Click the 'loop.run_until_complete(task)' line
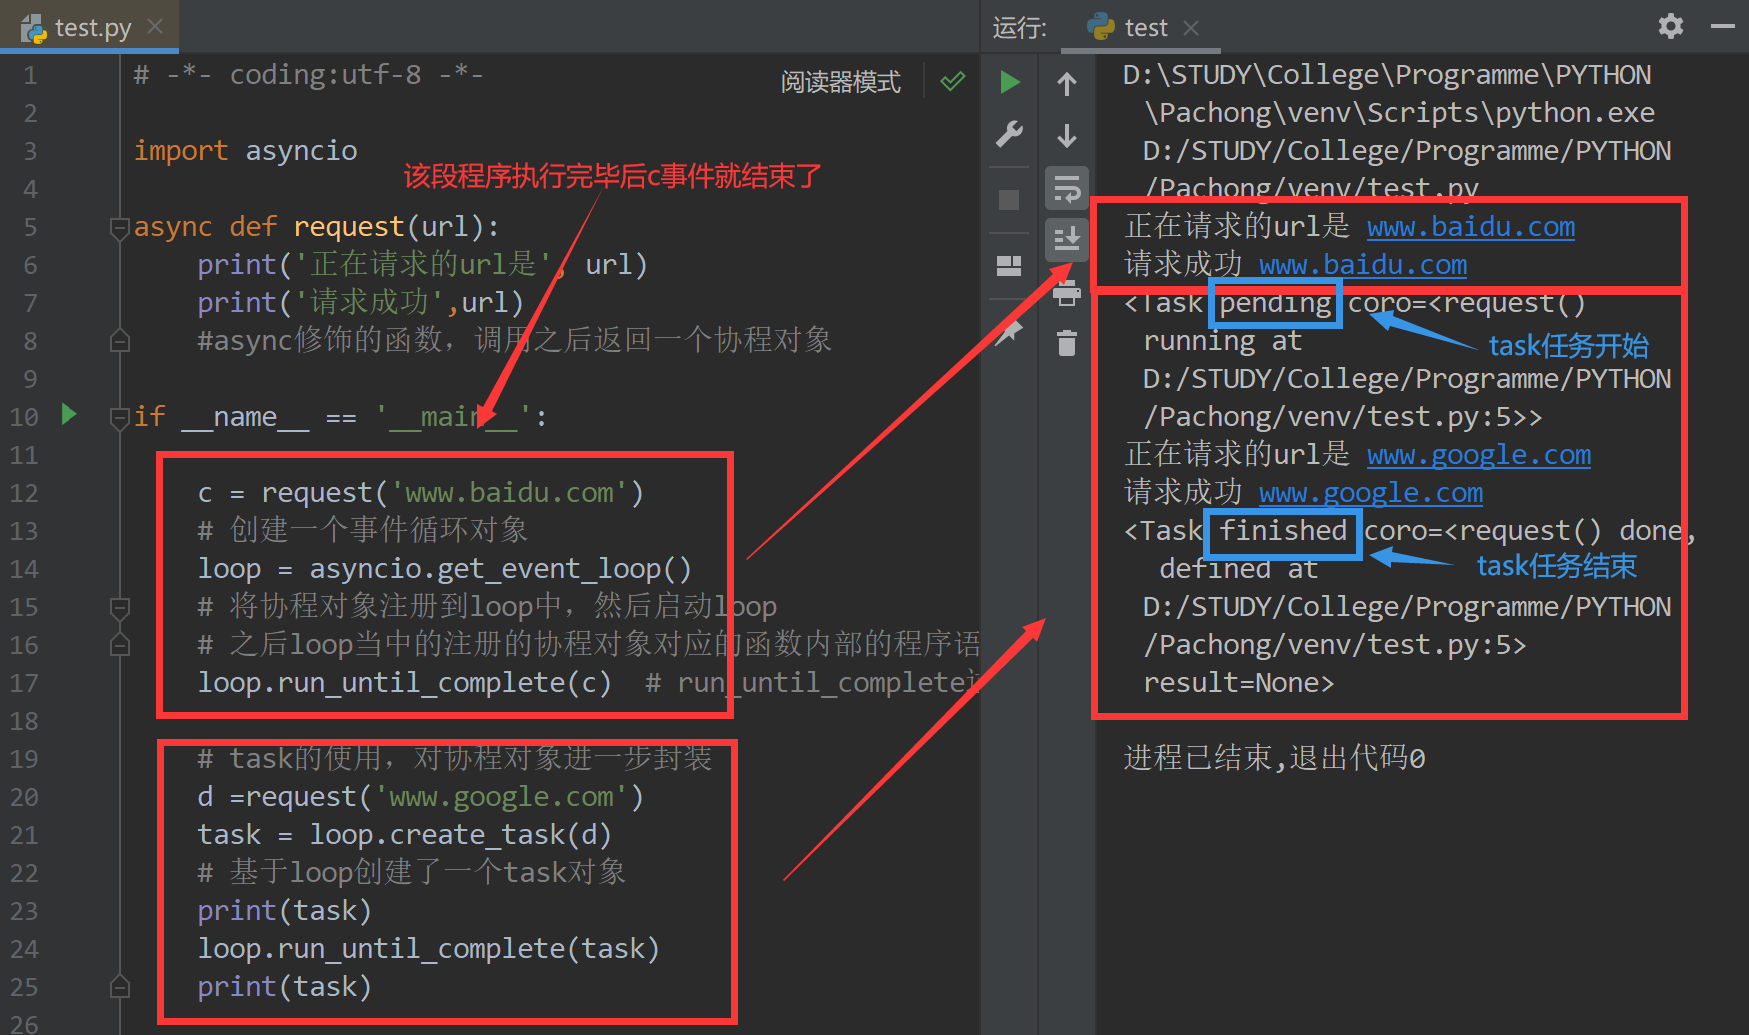The image size is (1749, 1035). (x=429, y=949)
